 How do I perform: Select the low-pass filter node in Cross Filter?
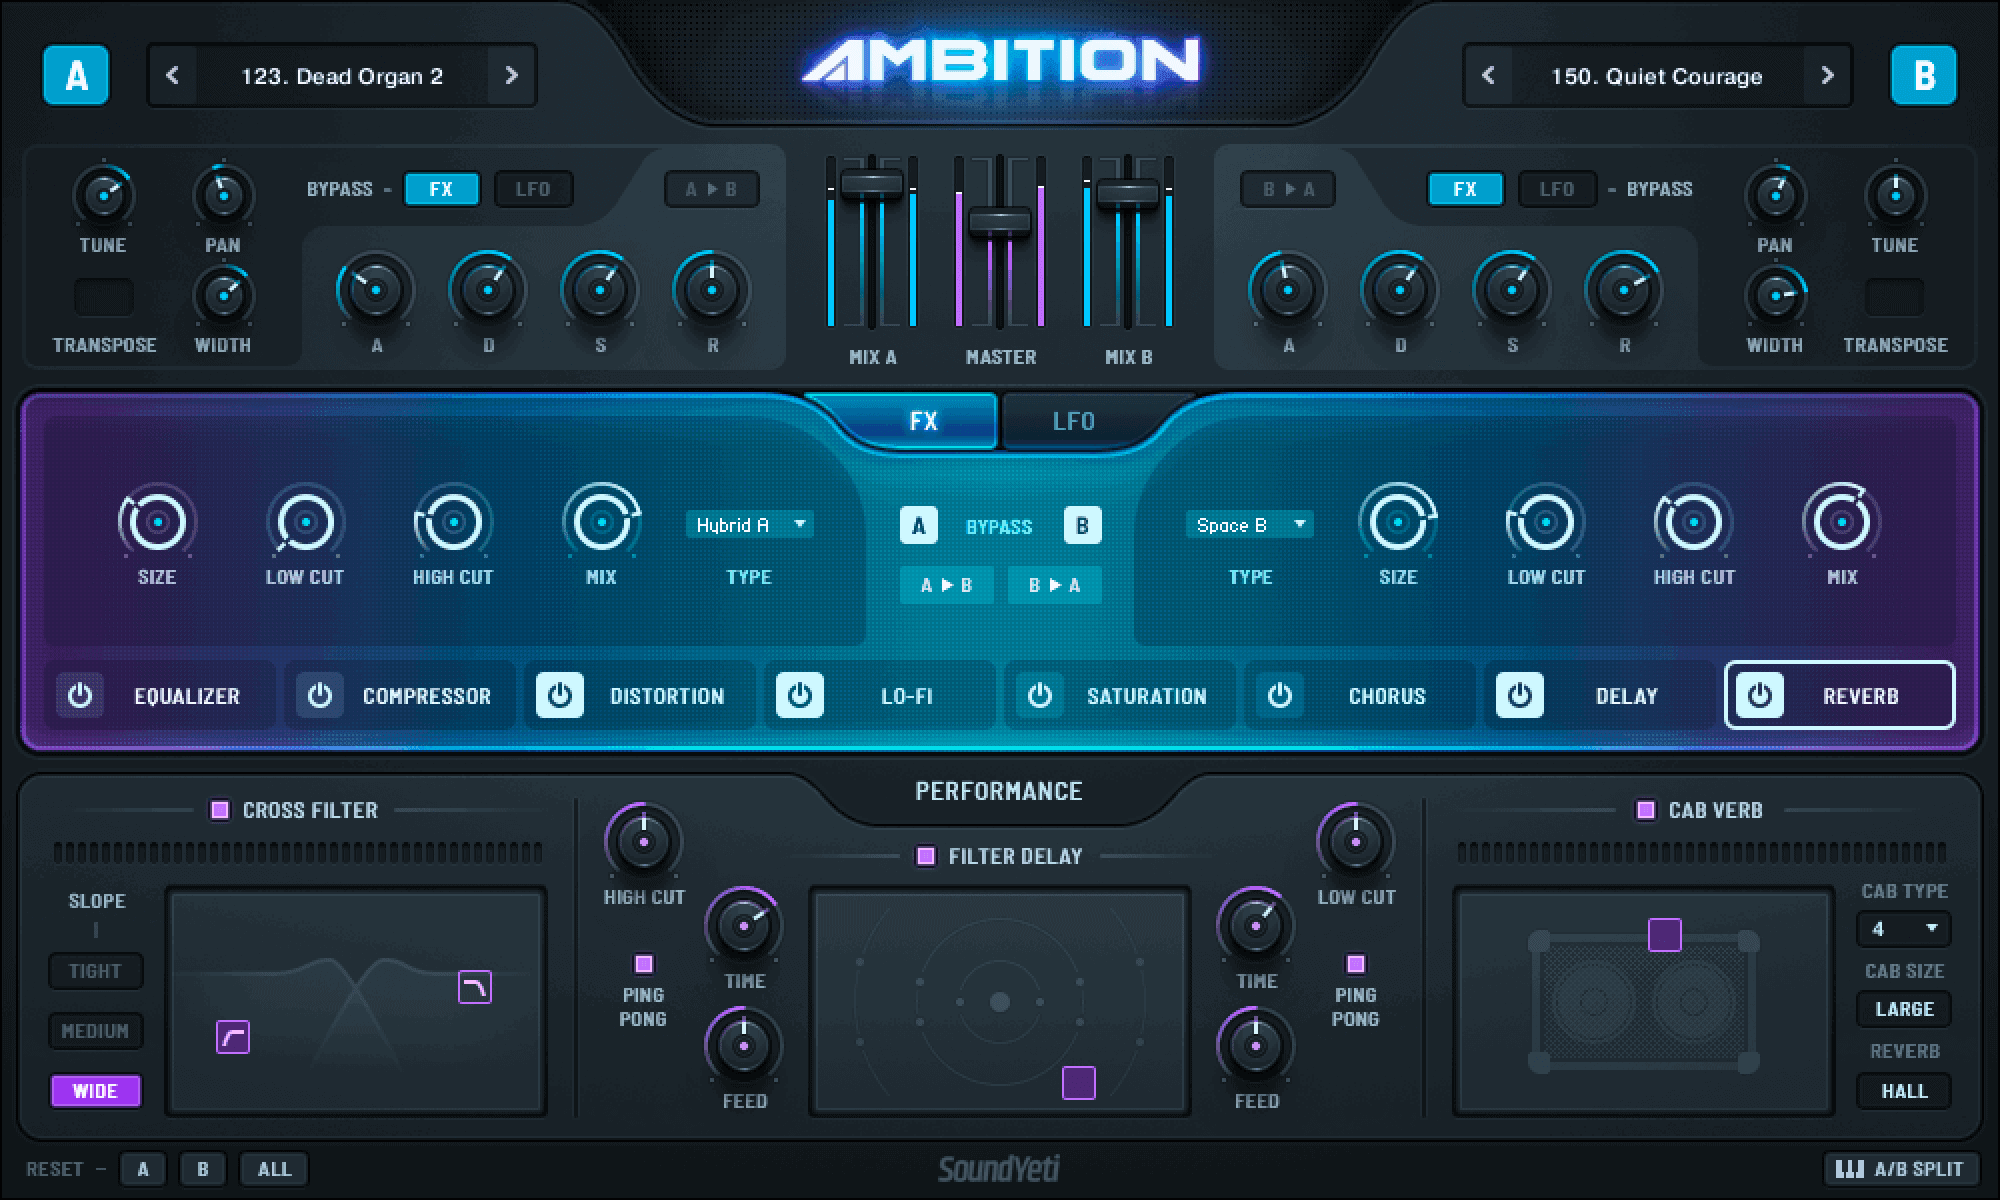point(475,987)
